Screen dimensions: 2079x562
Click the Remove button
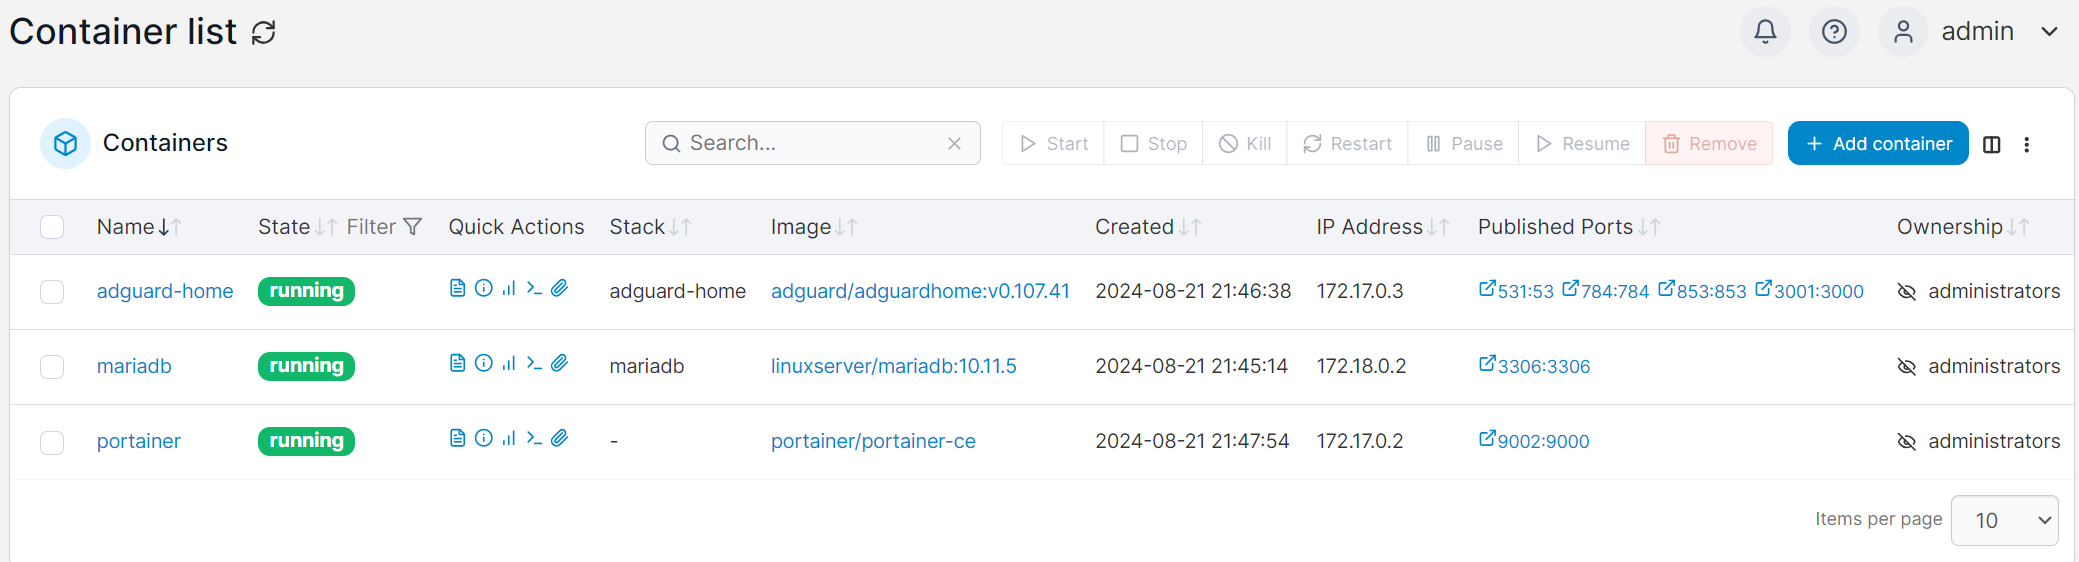(1709, 143)
